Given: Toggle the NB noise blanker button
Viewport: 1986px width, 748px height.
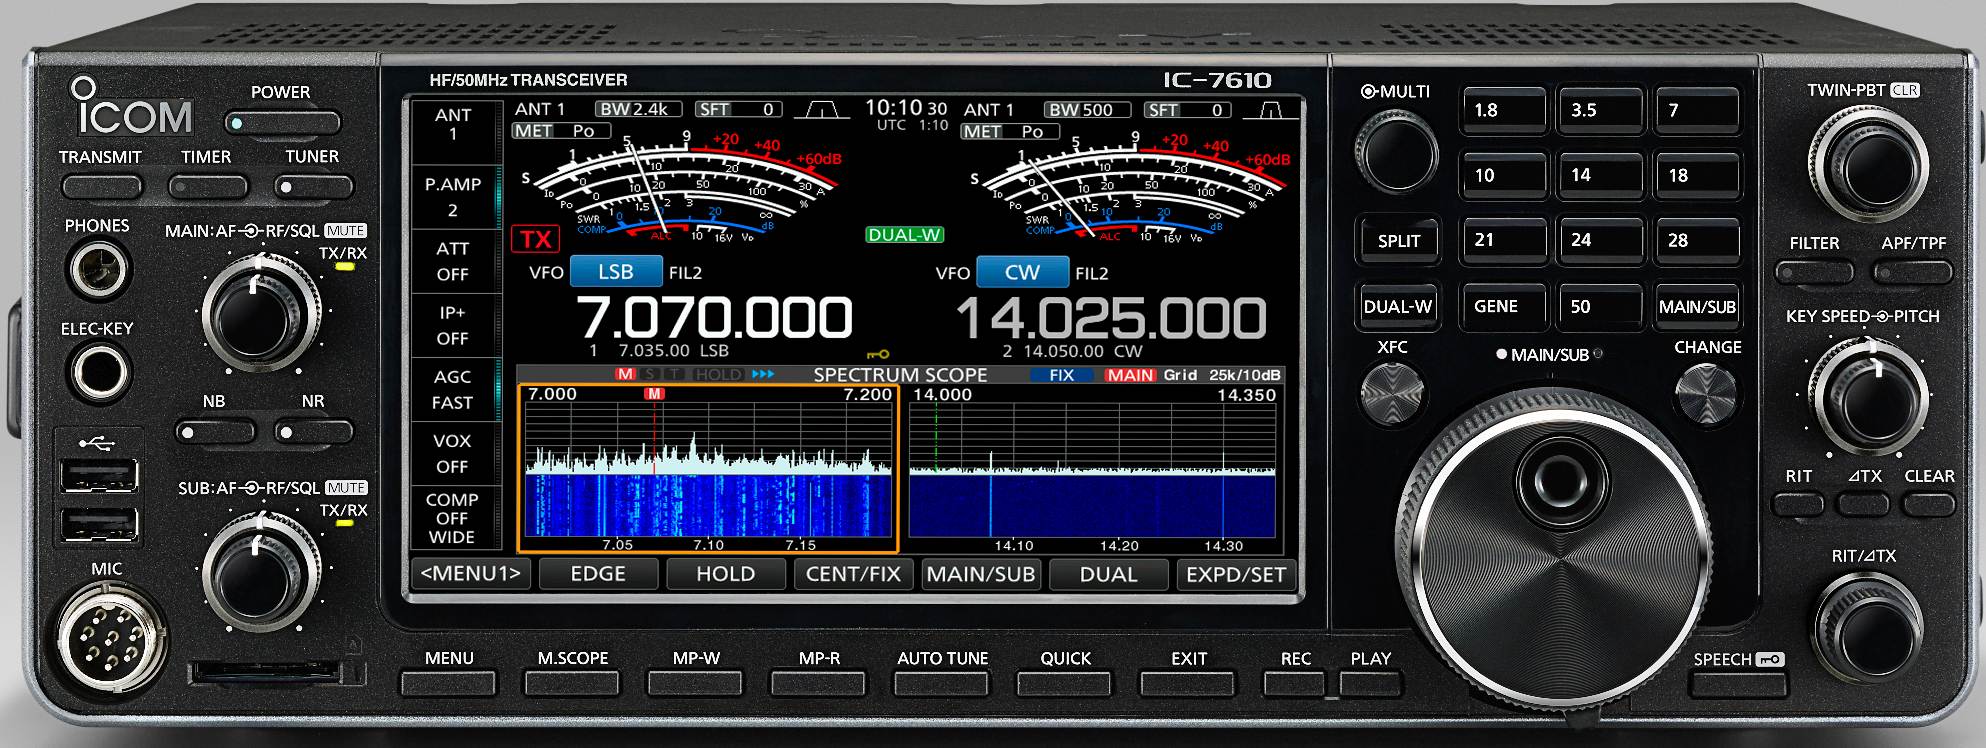Looking at the screenshot, I should (x=214, y=432).
